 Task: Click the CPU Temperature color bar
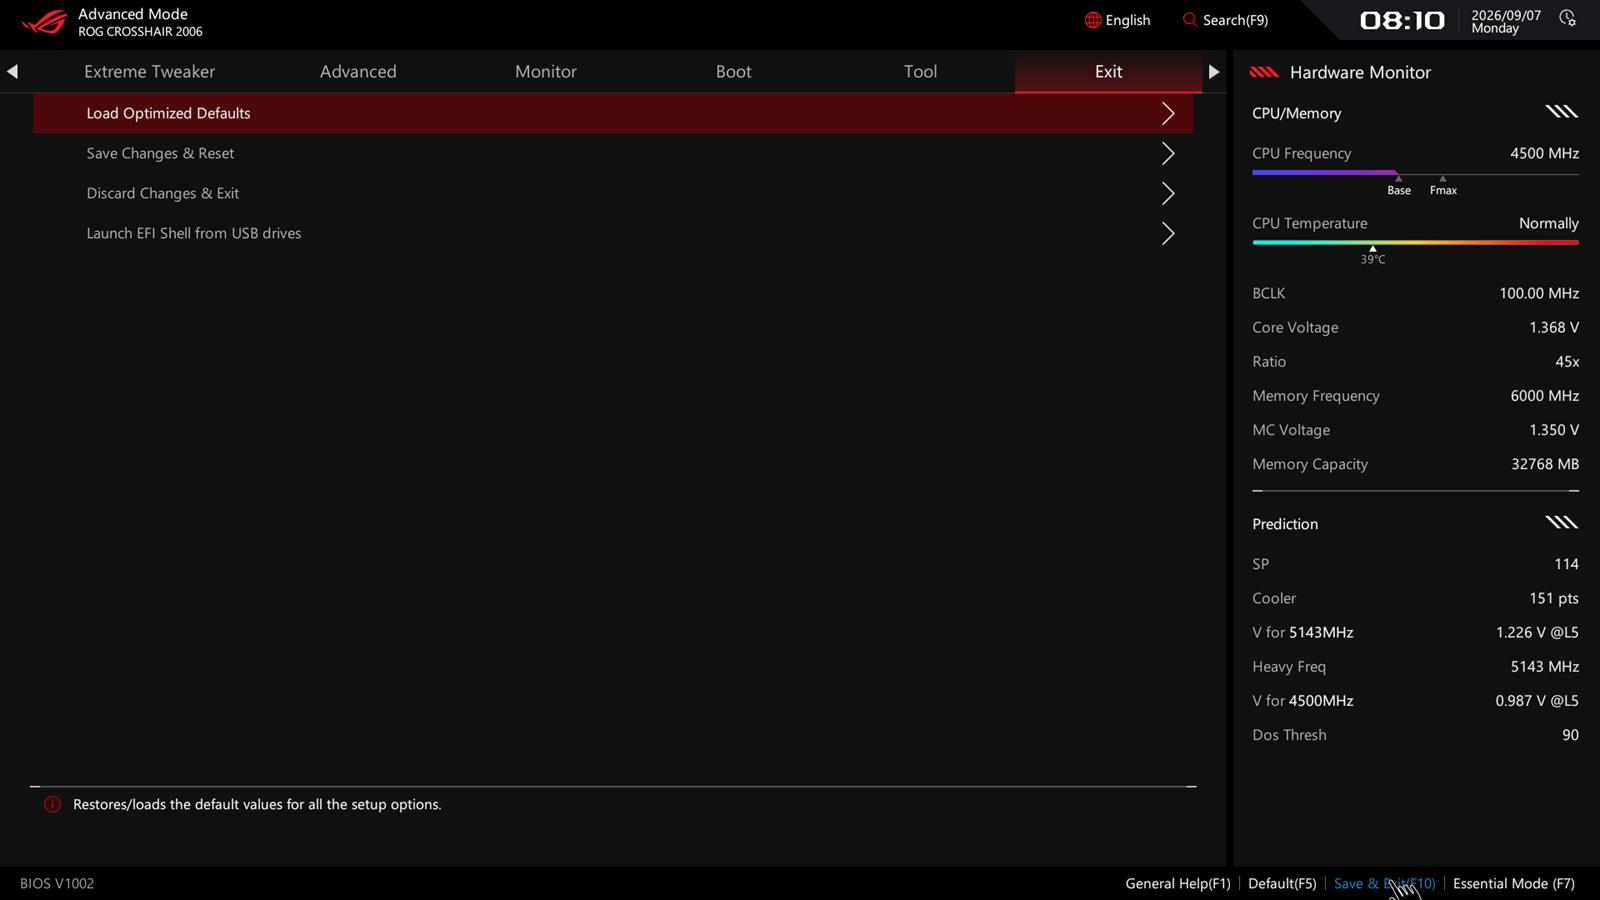(x=1415, y=242)
